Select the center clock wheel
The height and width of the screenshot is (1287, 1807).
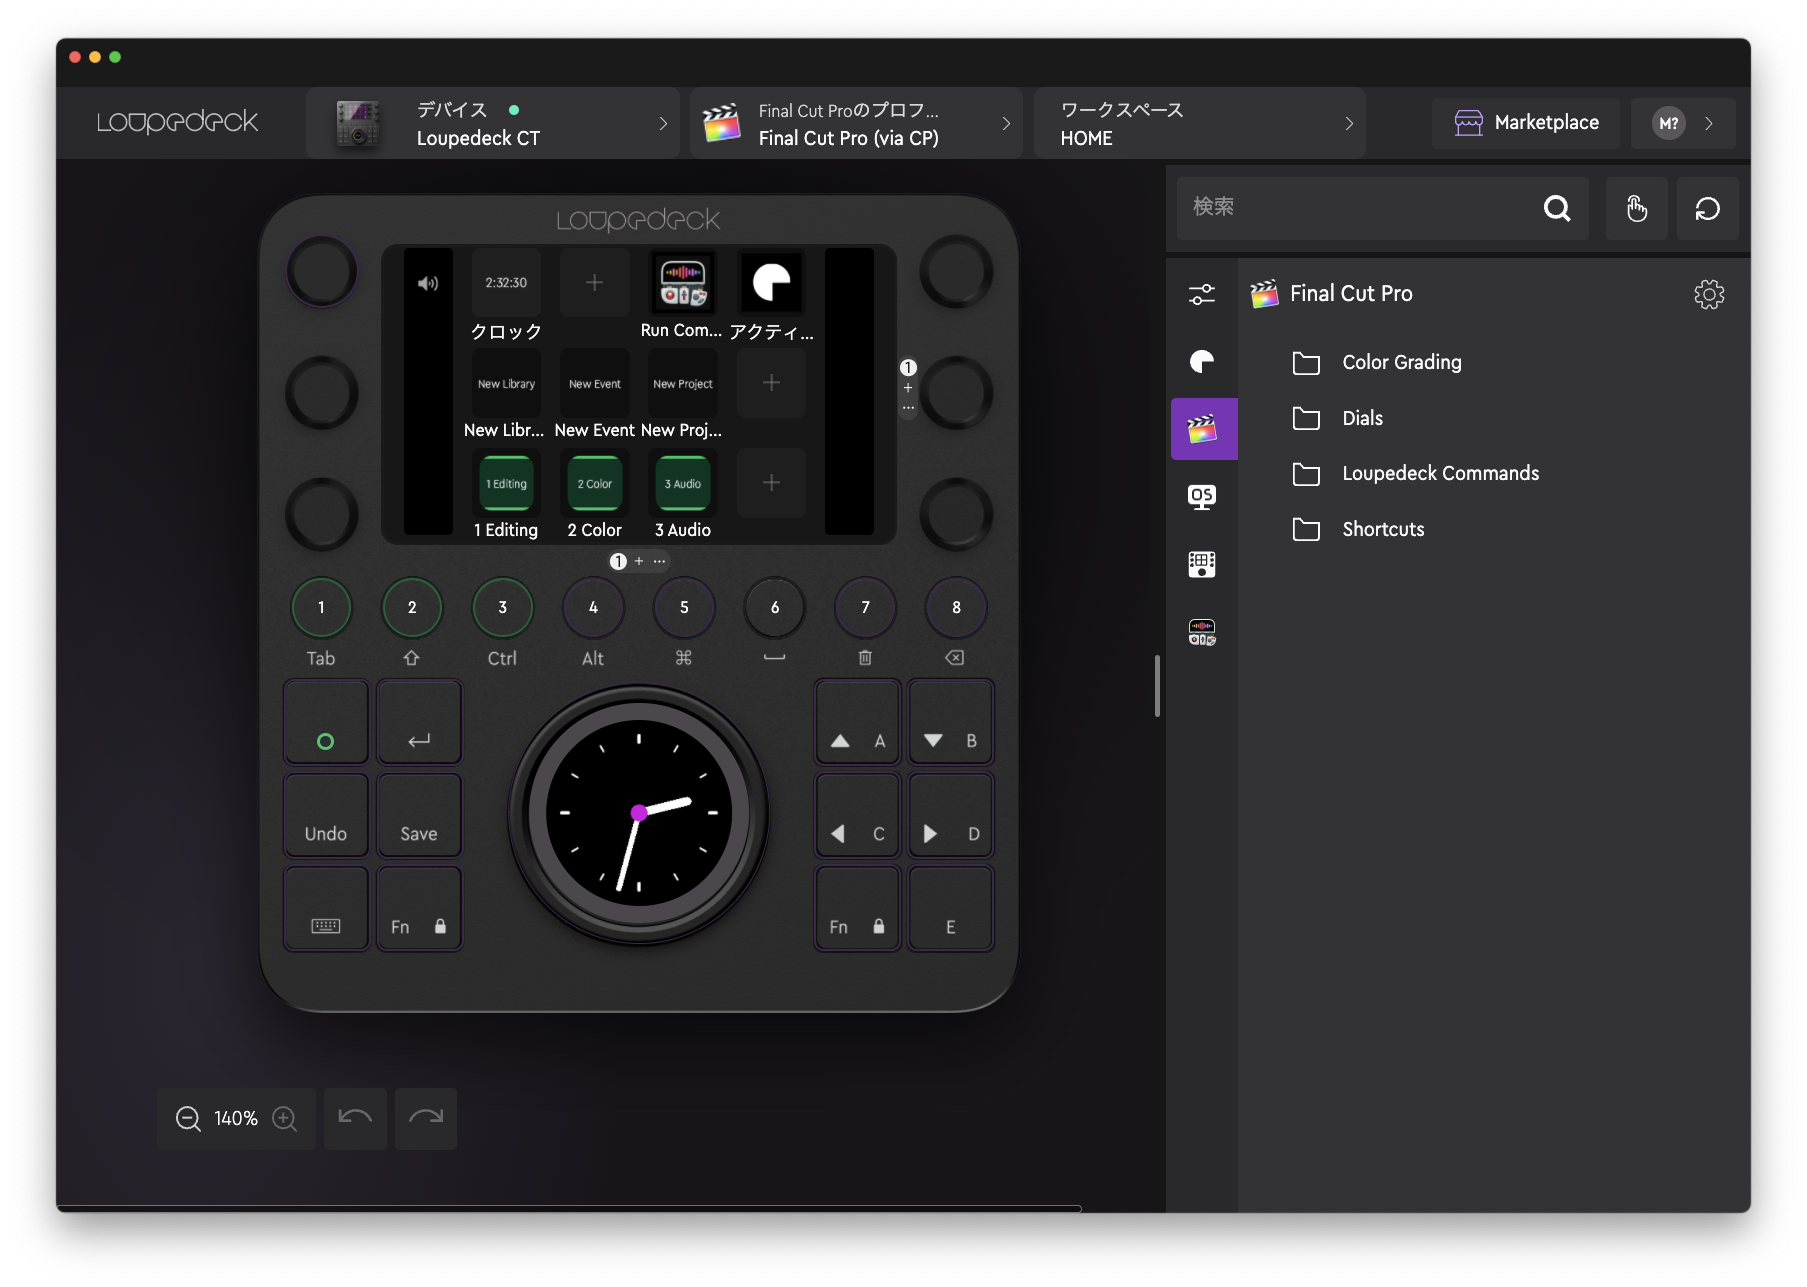point(638,814)
